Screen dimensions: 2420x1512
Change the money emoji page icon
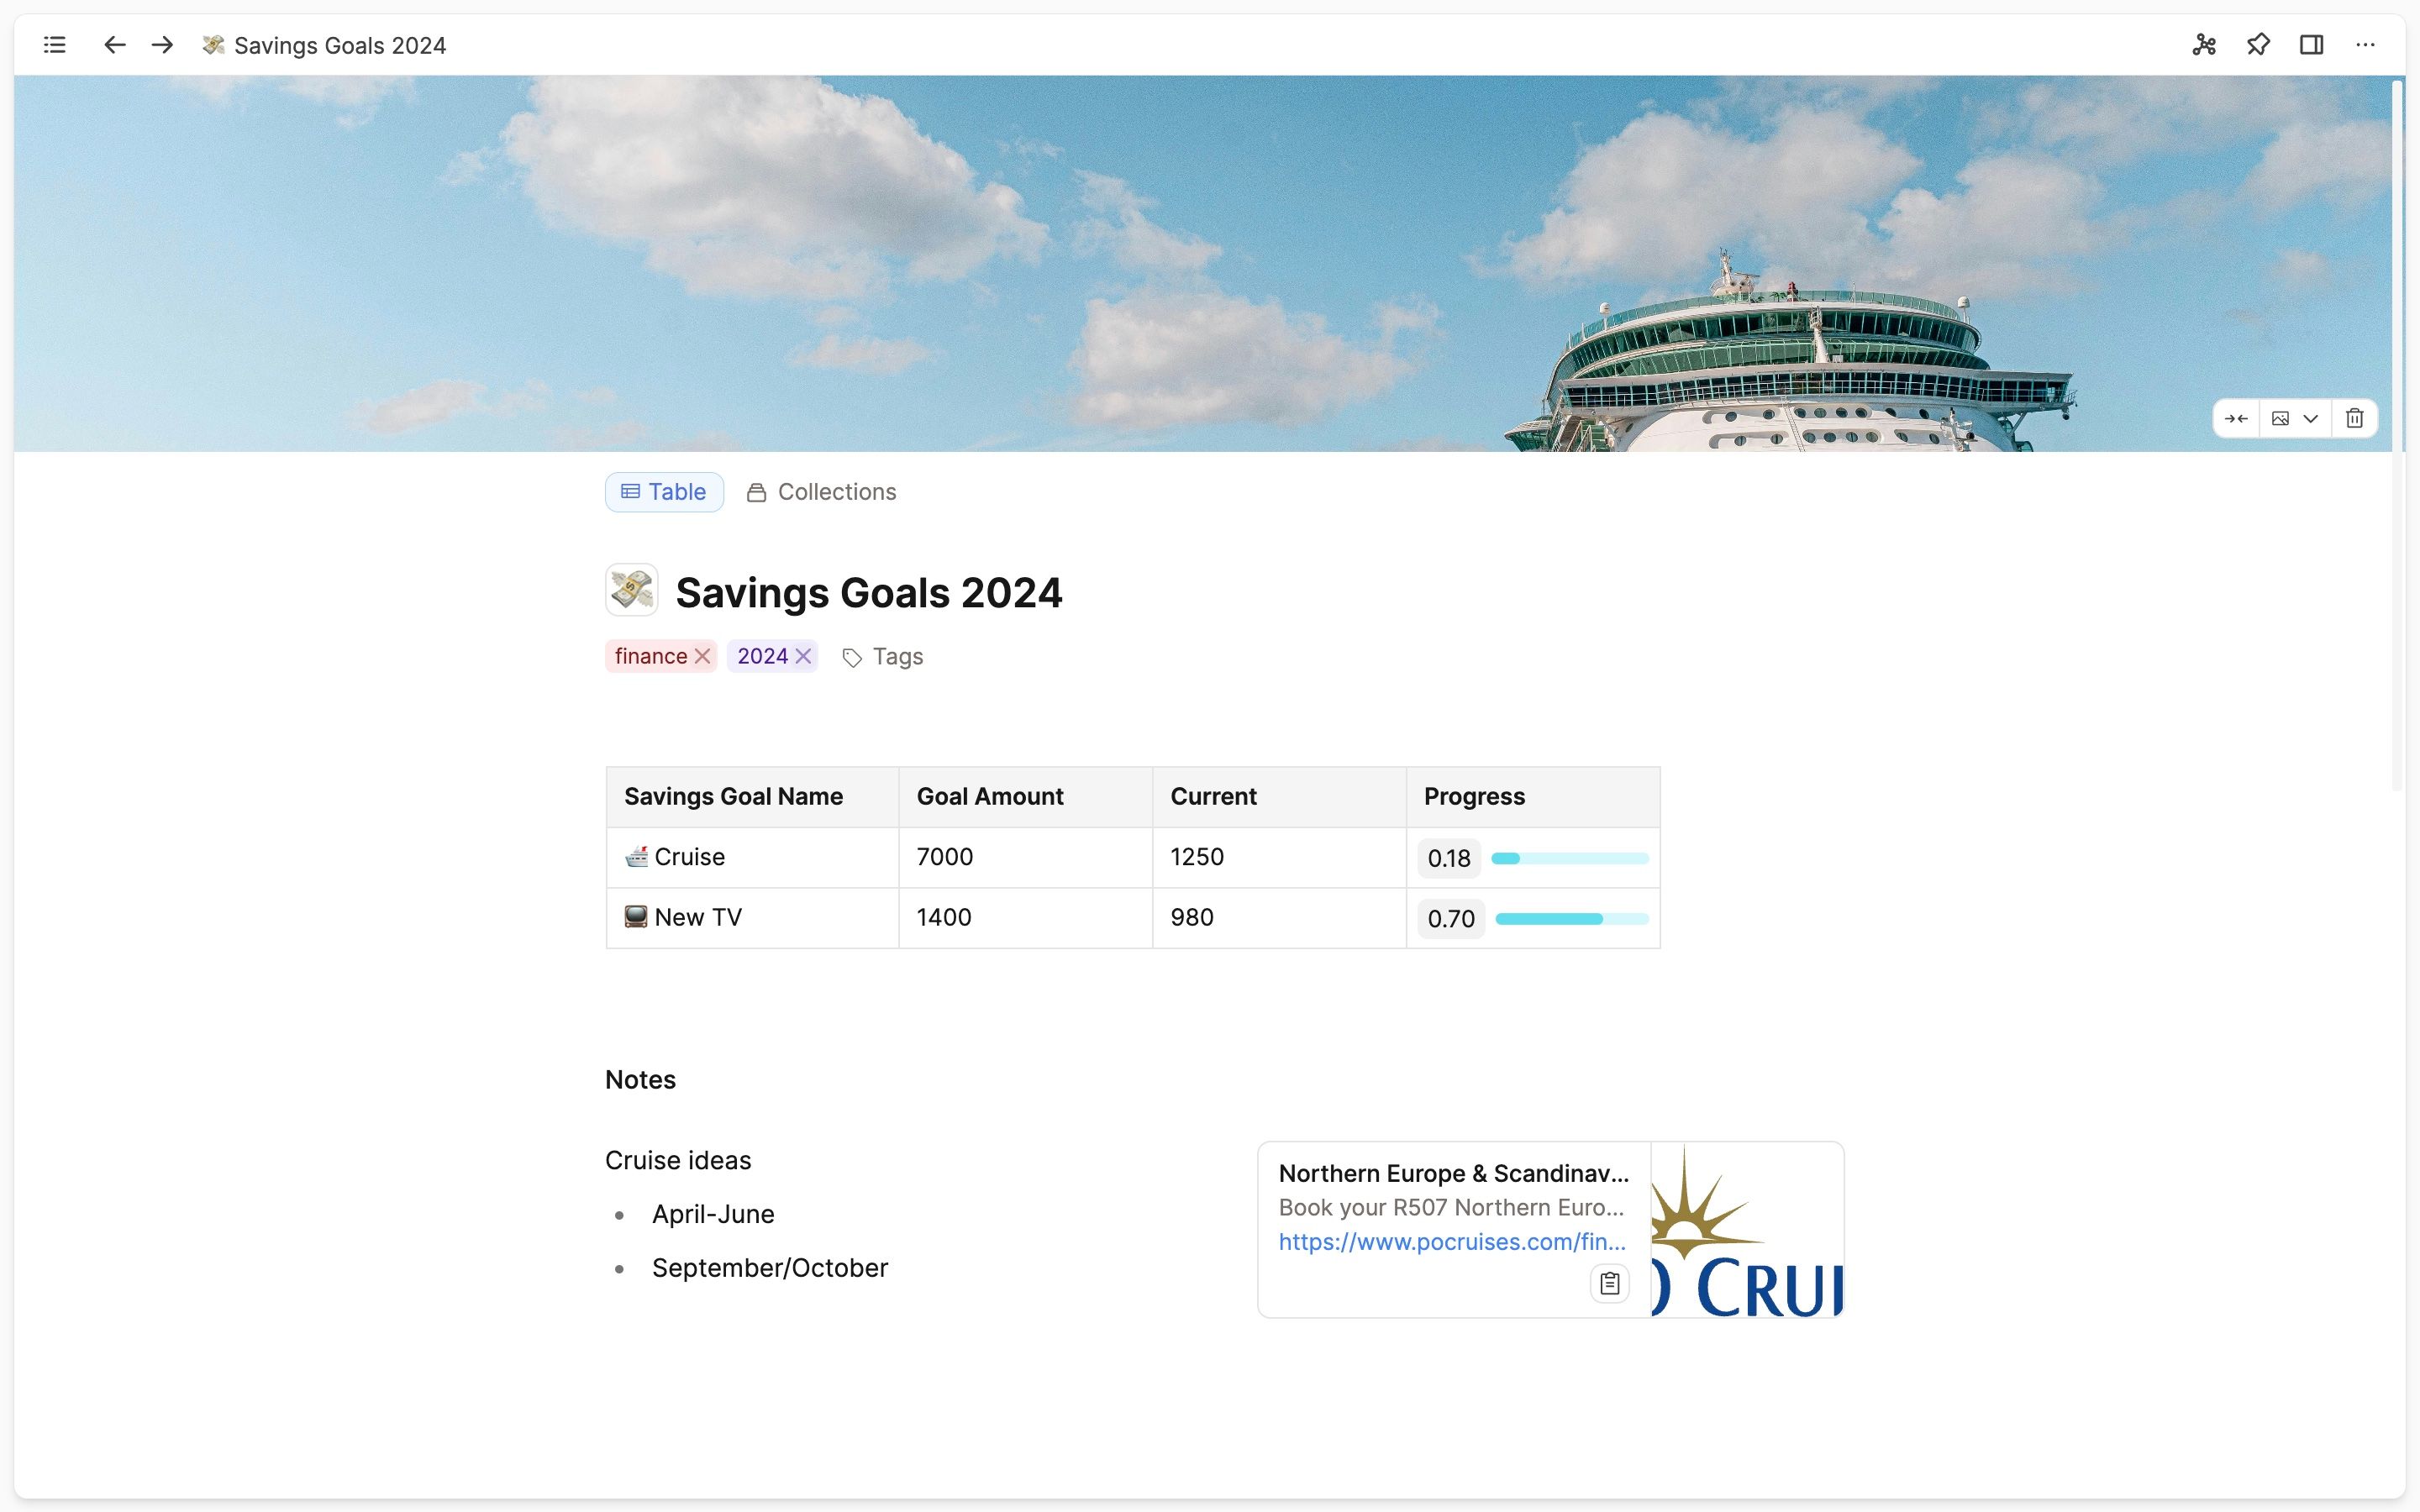point(631,590)
